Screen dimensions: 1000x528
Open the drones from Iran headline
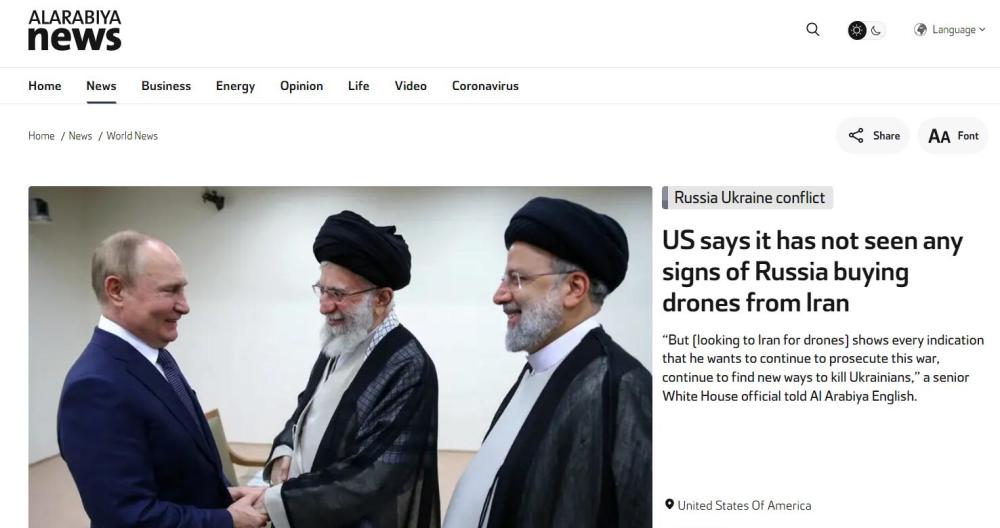click(812, 272)
